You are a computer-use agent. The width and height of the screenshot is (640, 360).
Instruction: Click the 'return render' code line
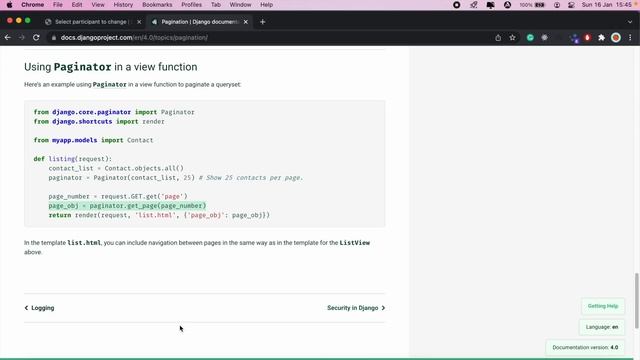(159, 215)
